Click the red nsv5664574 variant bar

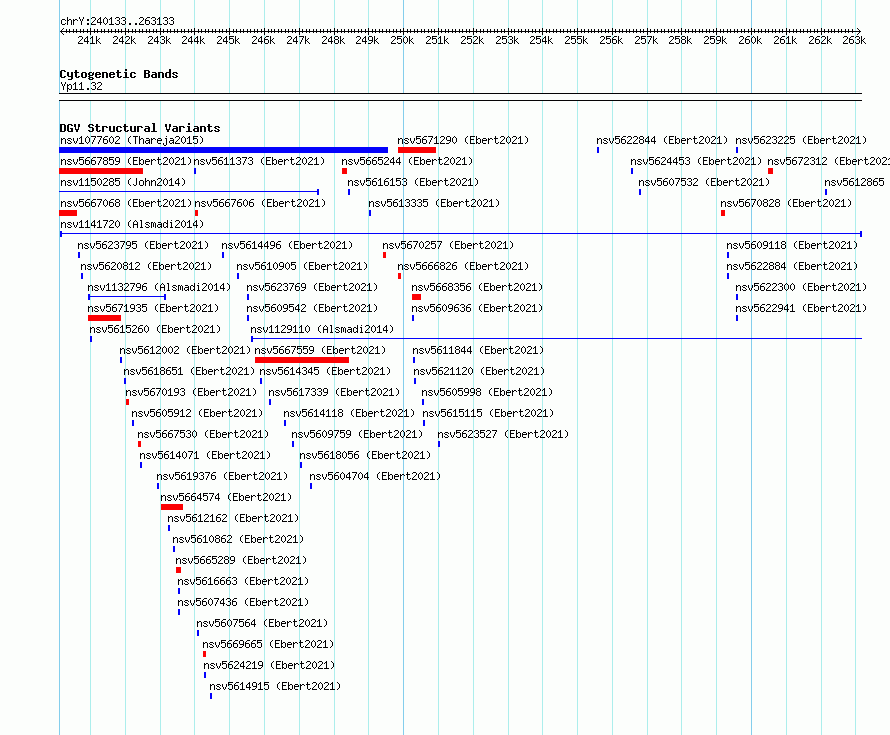click(x=172, y=507)
